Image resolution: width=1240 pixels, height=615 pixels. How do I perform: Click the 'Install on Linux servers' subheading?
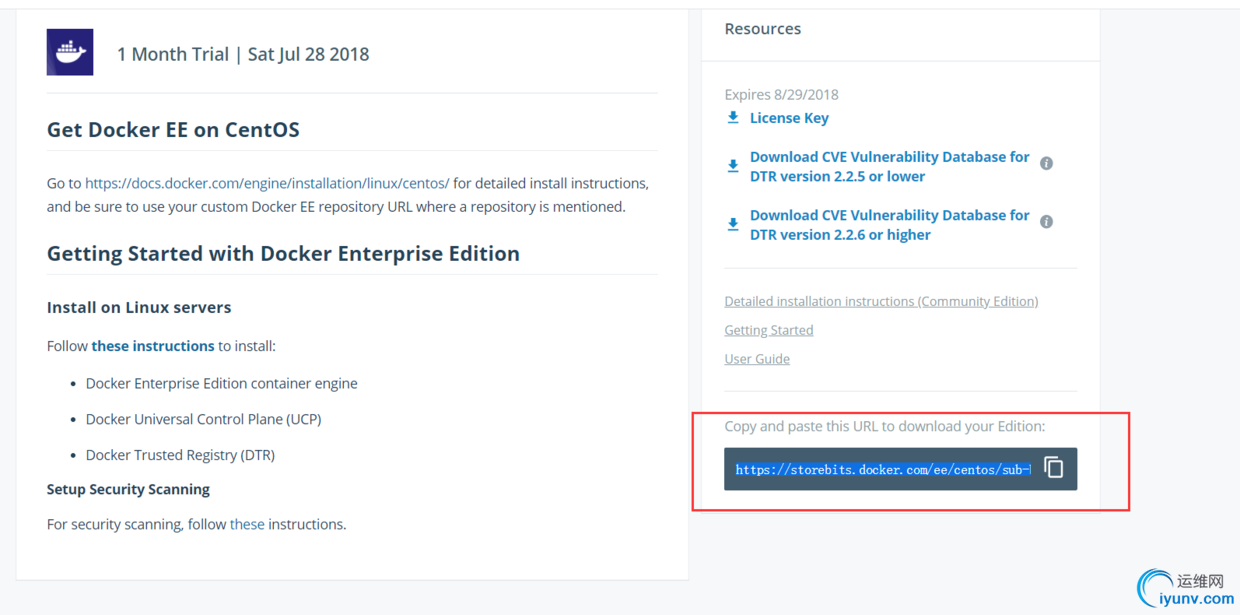click(139, 307)
